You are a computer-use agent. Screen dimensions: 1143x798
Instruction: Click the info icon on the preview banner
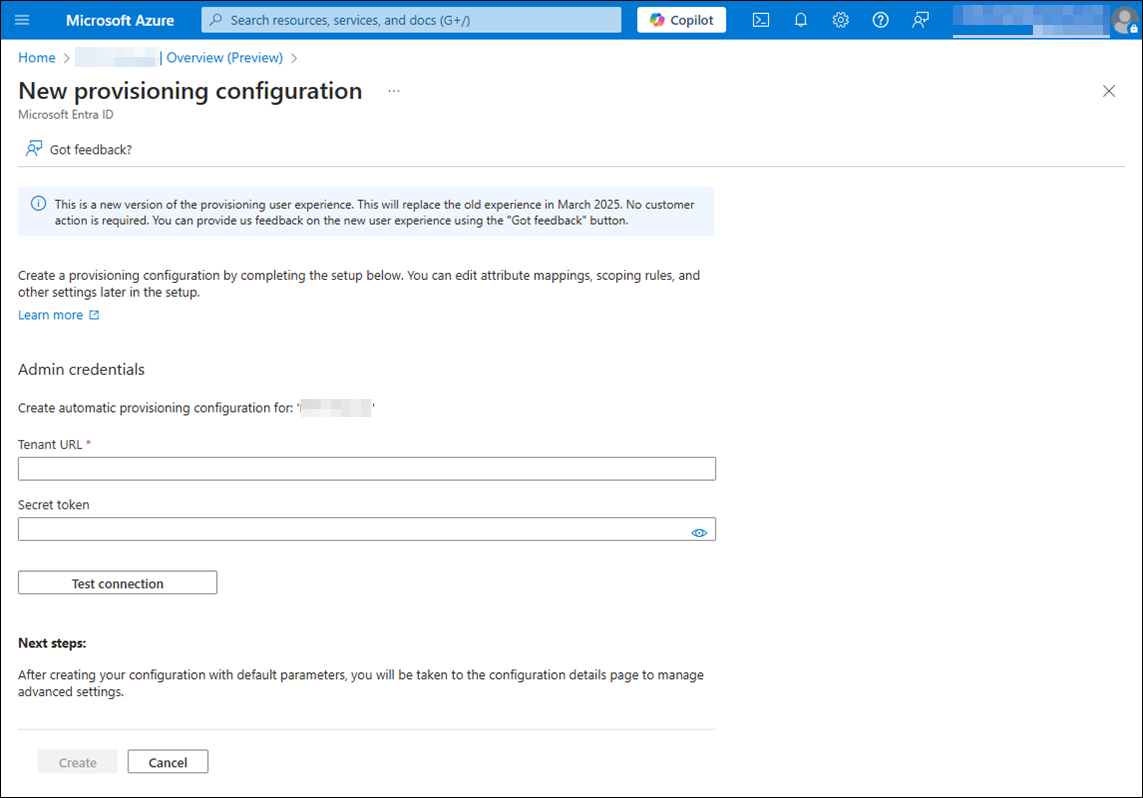pyautogui.click(x=38, y=203)
